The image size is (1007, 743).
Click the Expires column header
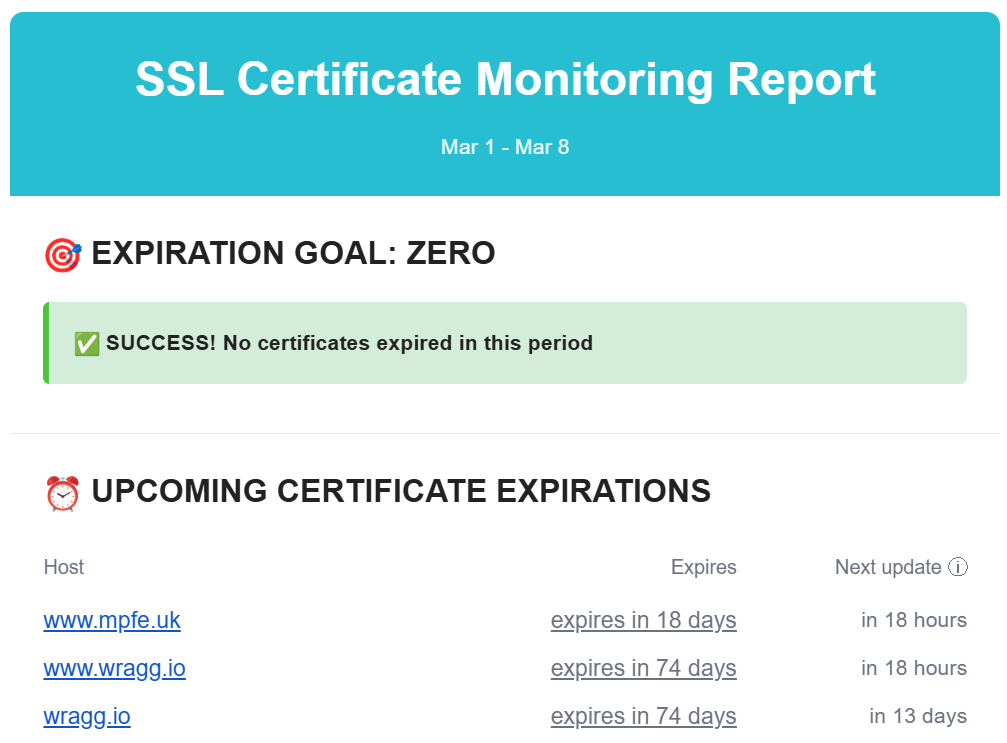(x=703, y=567)
